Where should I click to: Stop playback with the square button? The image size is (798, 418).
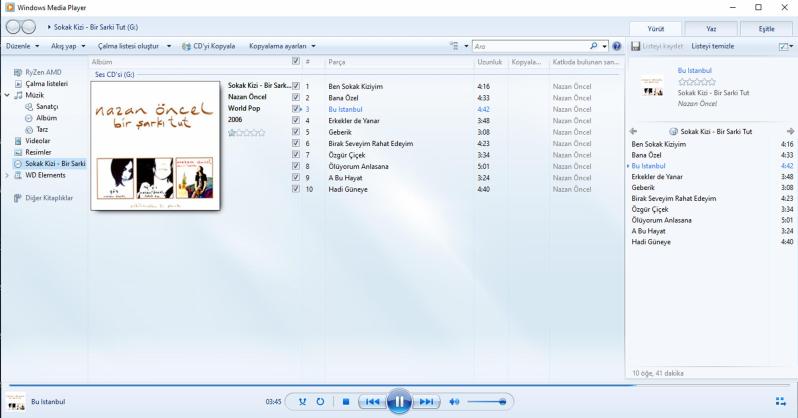click(x=346, y=402)
